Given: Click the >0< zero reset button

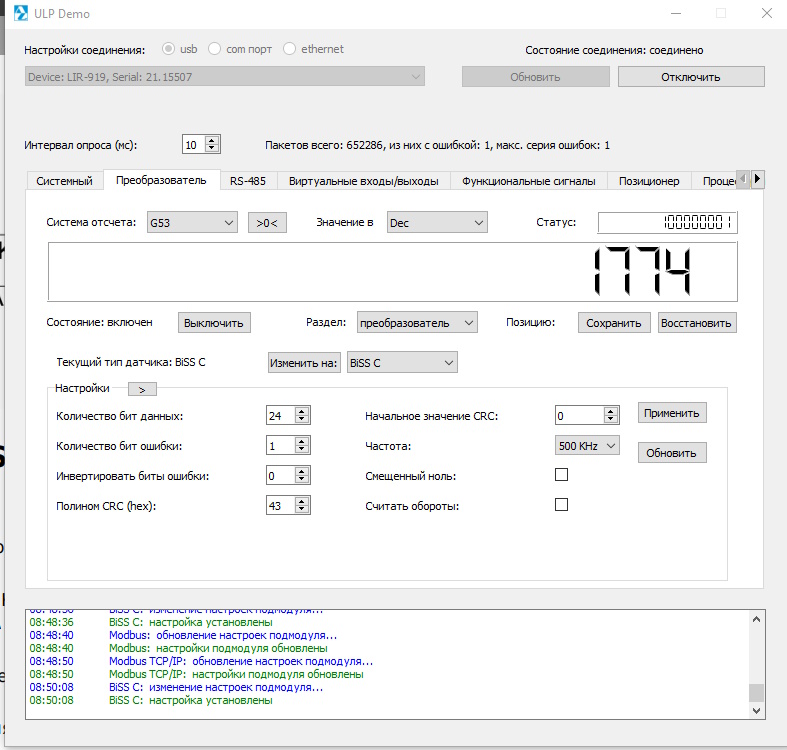Looking at the screenshot, I should [x=267, y=223].
